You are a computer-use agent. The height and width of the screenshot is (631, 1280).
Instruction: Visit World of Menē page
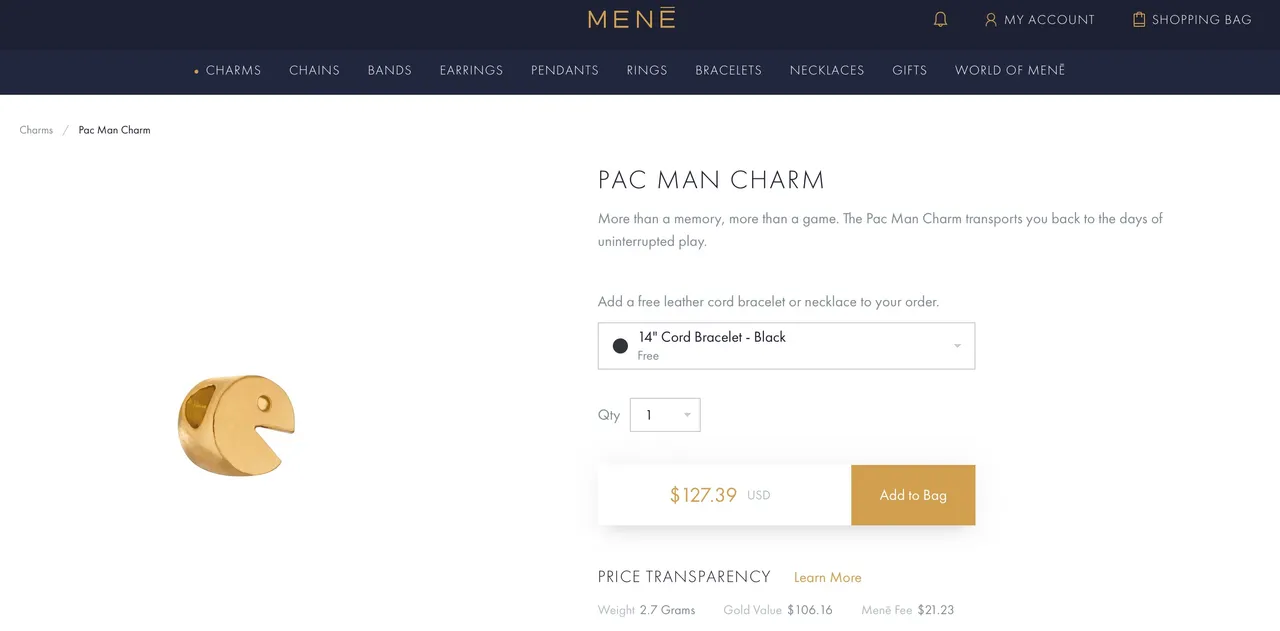click(x=1010, y=70)
